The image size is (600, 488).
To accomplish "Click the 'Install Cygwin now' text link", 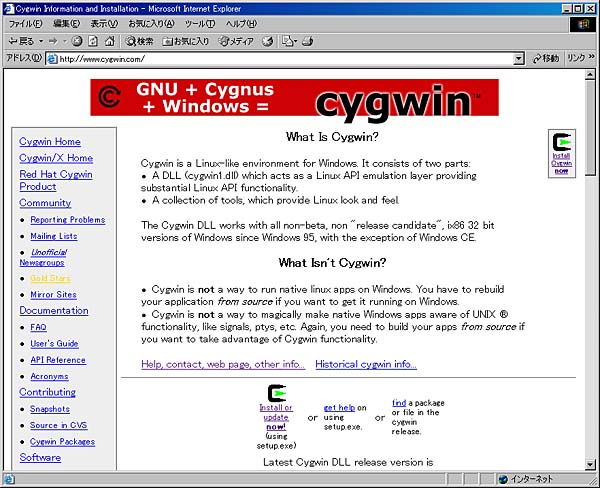I will [x=561, y=163].
